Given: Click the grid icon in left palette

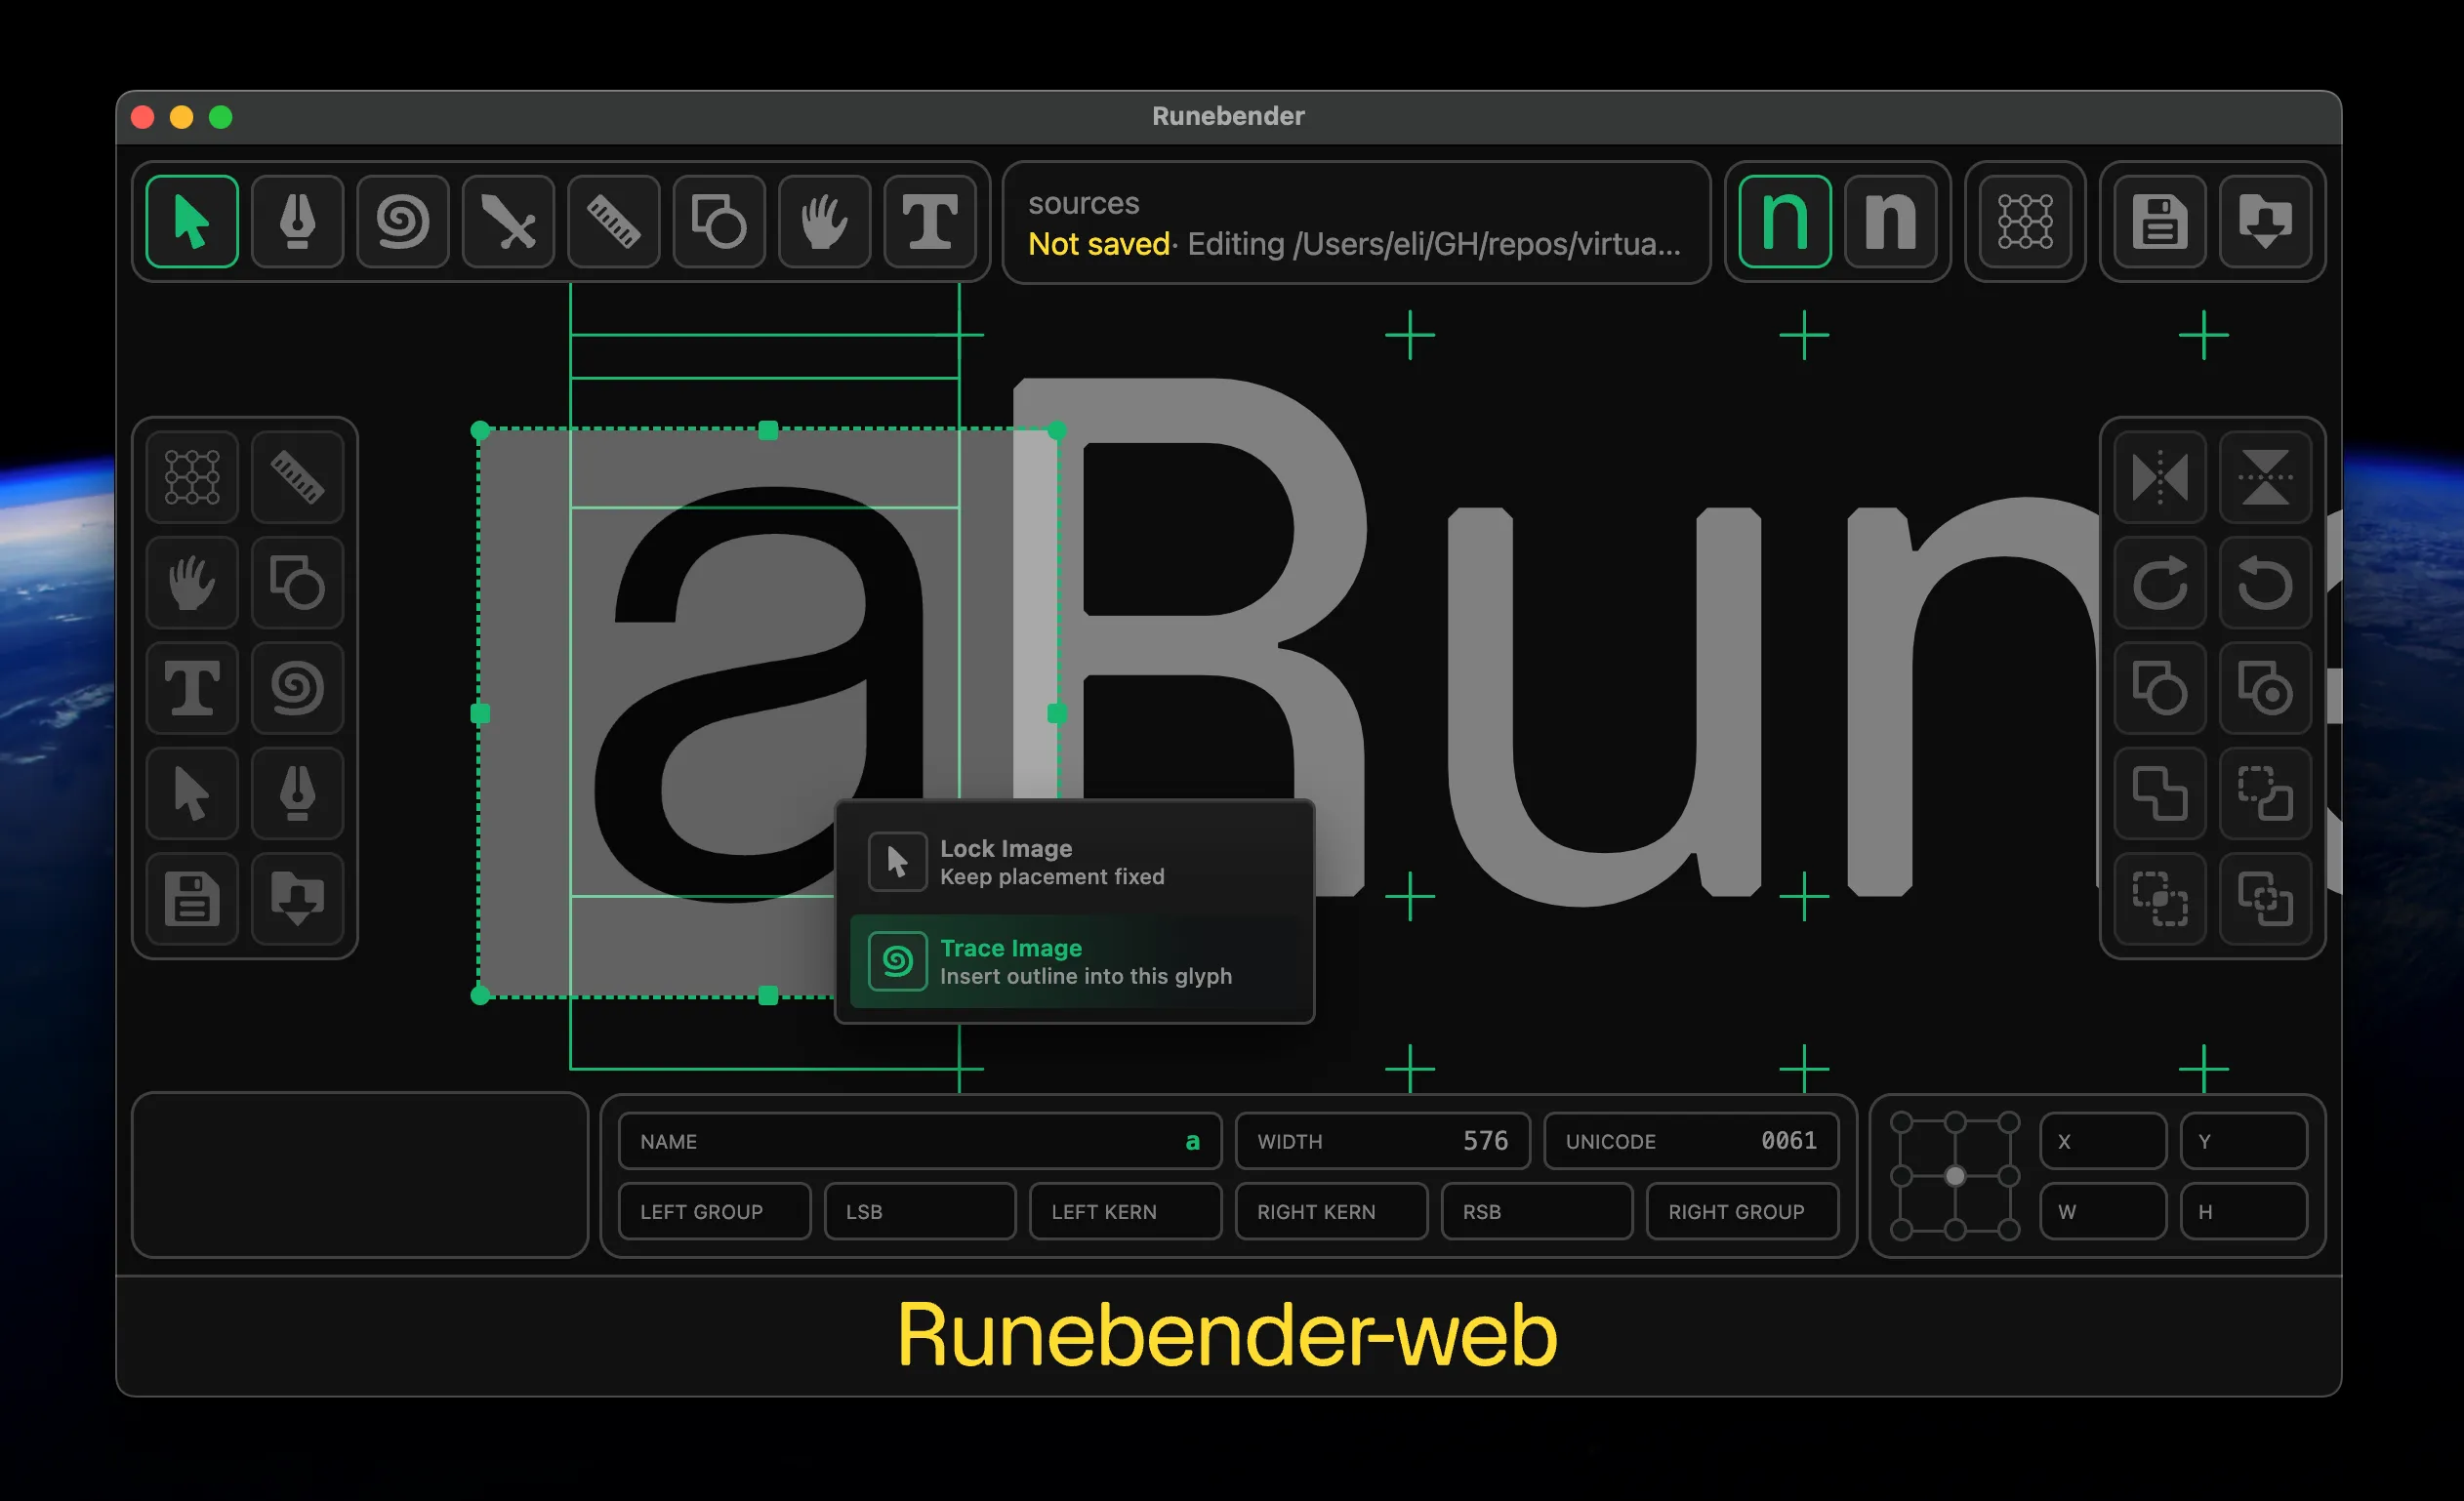Looking at the screenshot, I should pos(192,477).
